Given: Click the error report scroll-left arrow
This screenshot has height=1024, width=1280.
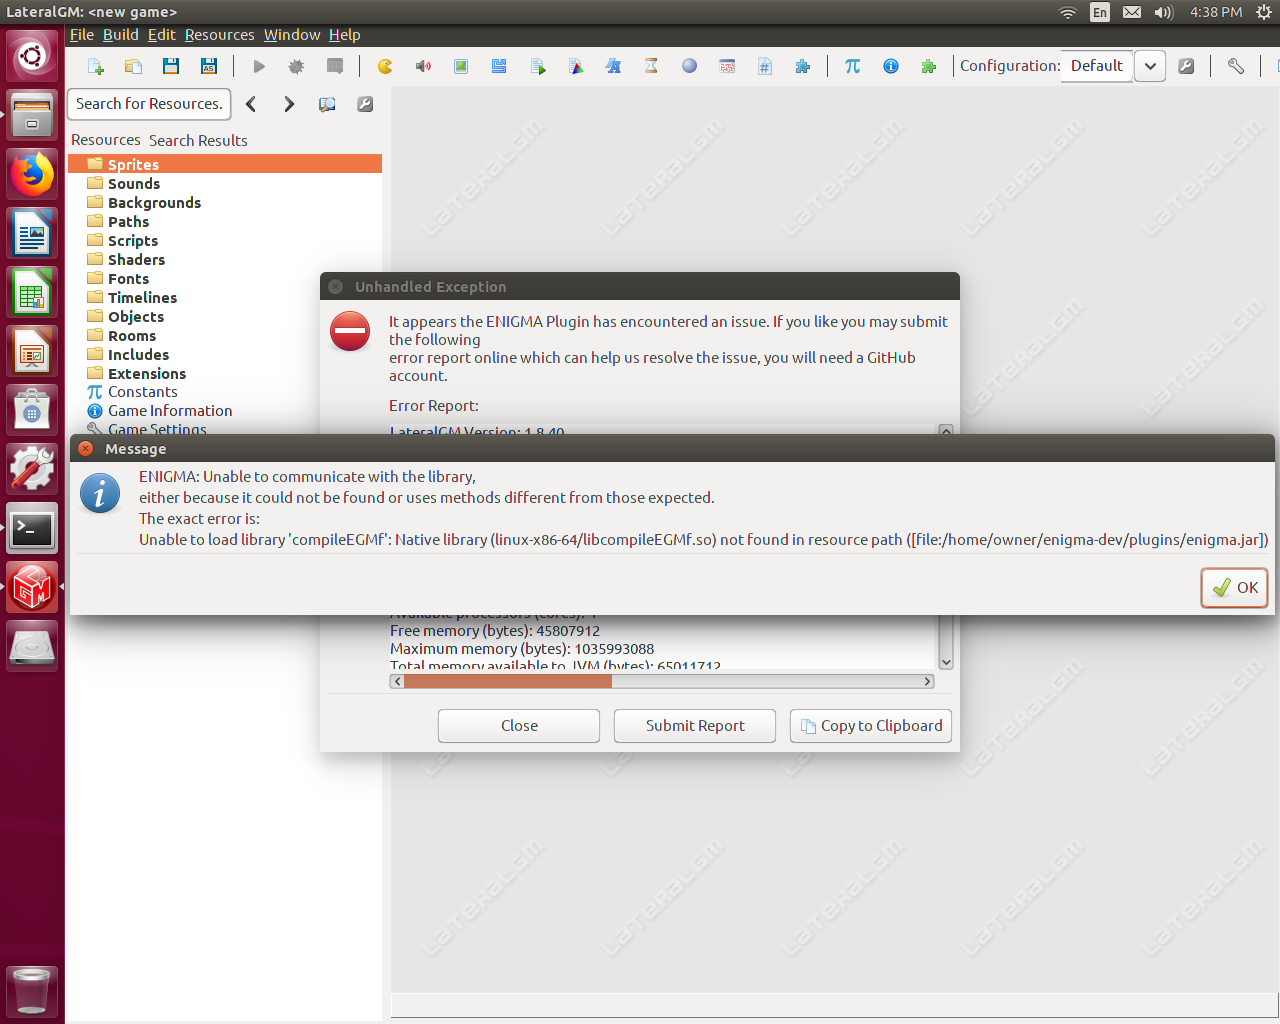Looking at the screenshot, I should coord(397,681).
